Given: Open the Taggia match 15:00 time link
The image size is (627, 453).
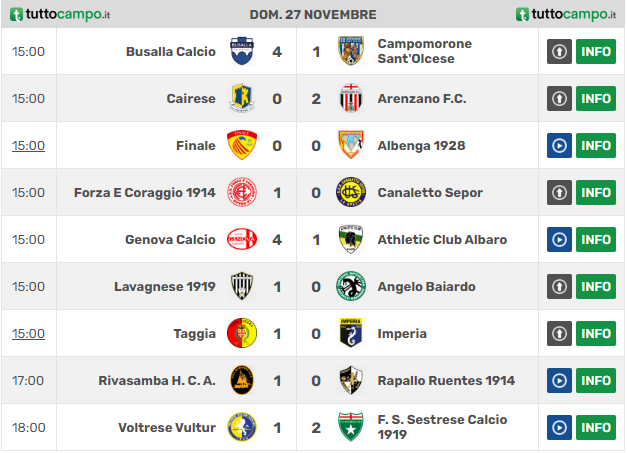Looking at the screenshot, I should pos(28,333).
